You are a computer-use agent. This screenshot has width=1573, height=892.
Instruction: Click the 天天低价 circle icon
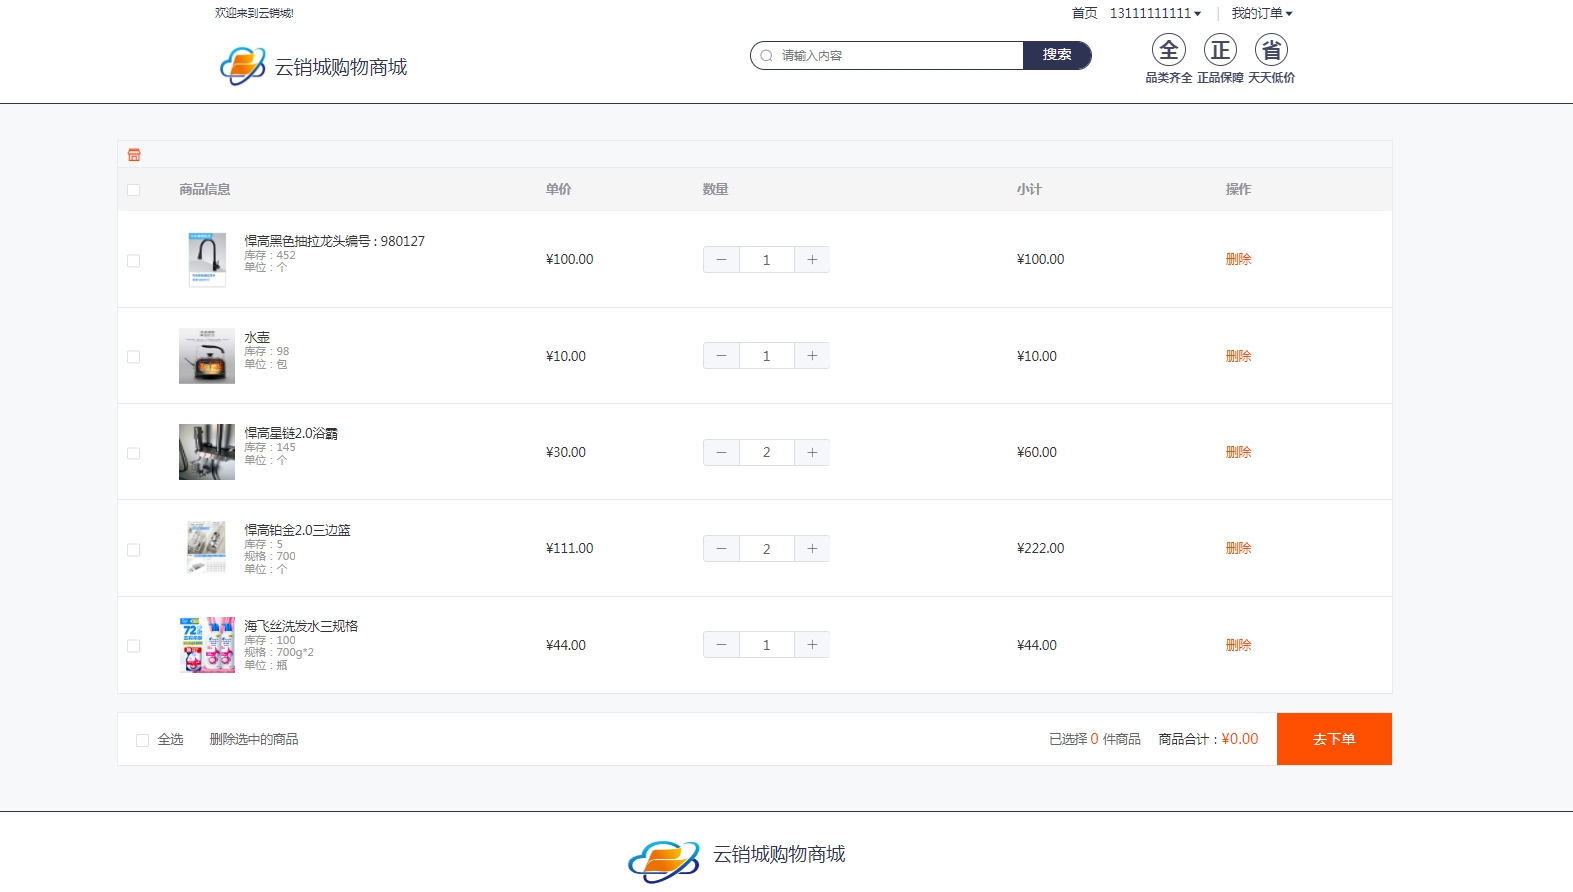1271,50
